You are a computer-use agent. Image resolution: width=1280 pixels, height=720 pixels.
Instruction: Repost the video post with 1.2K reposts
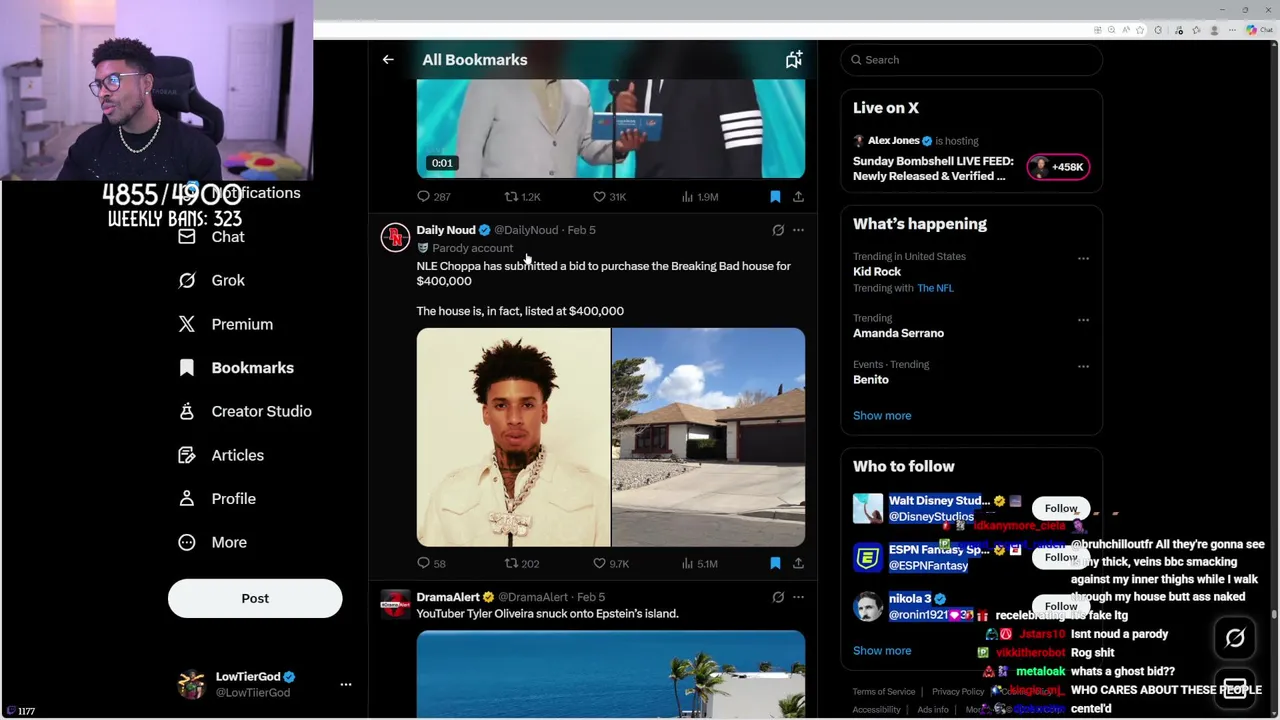click(522, 197)
